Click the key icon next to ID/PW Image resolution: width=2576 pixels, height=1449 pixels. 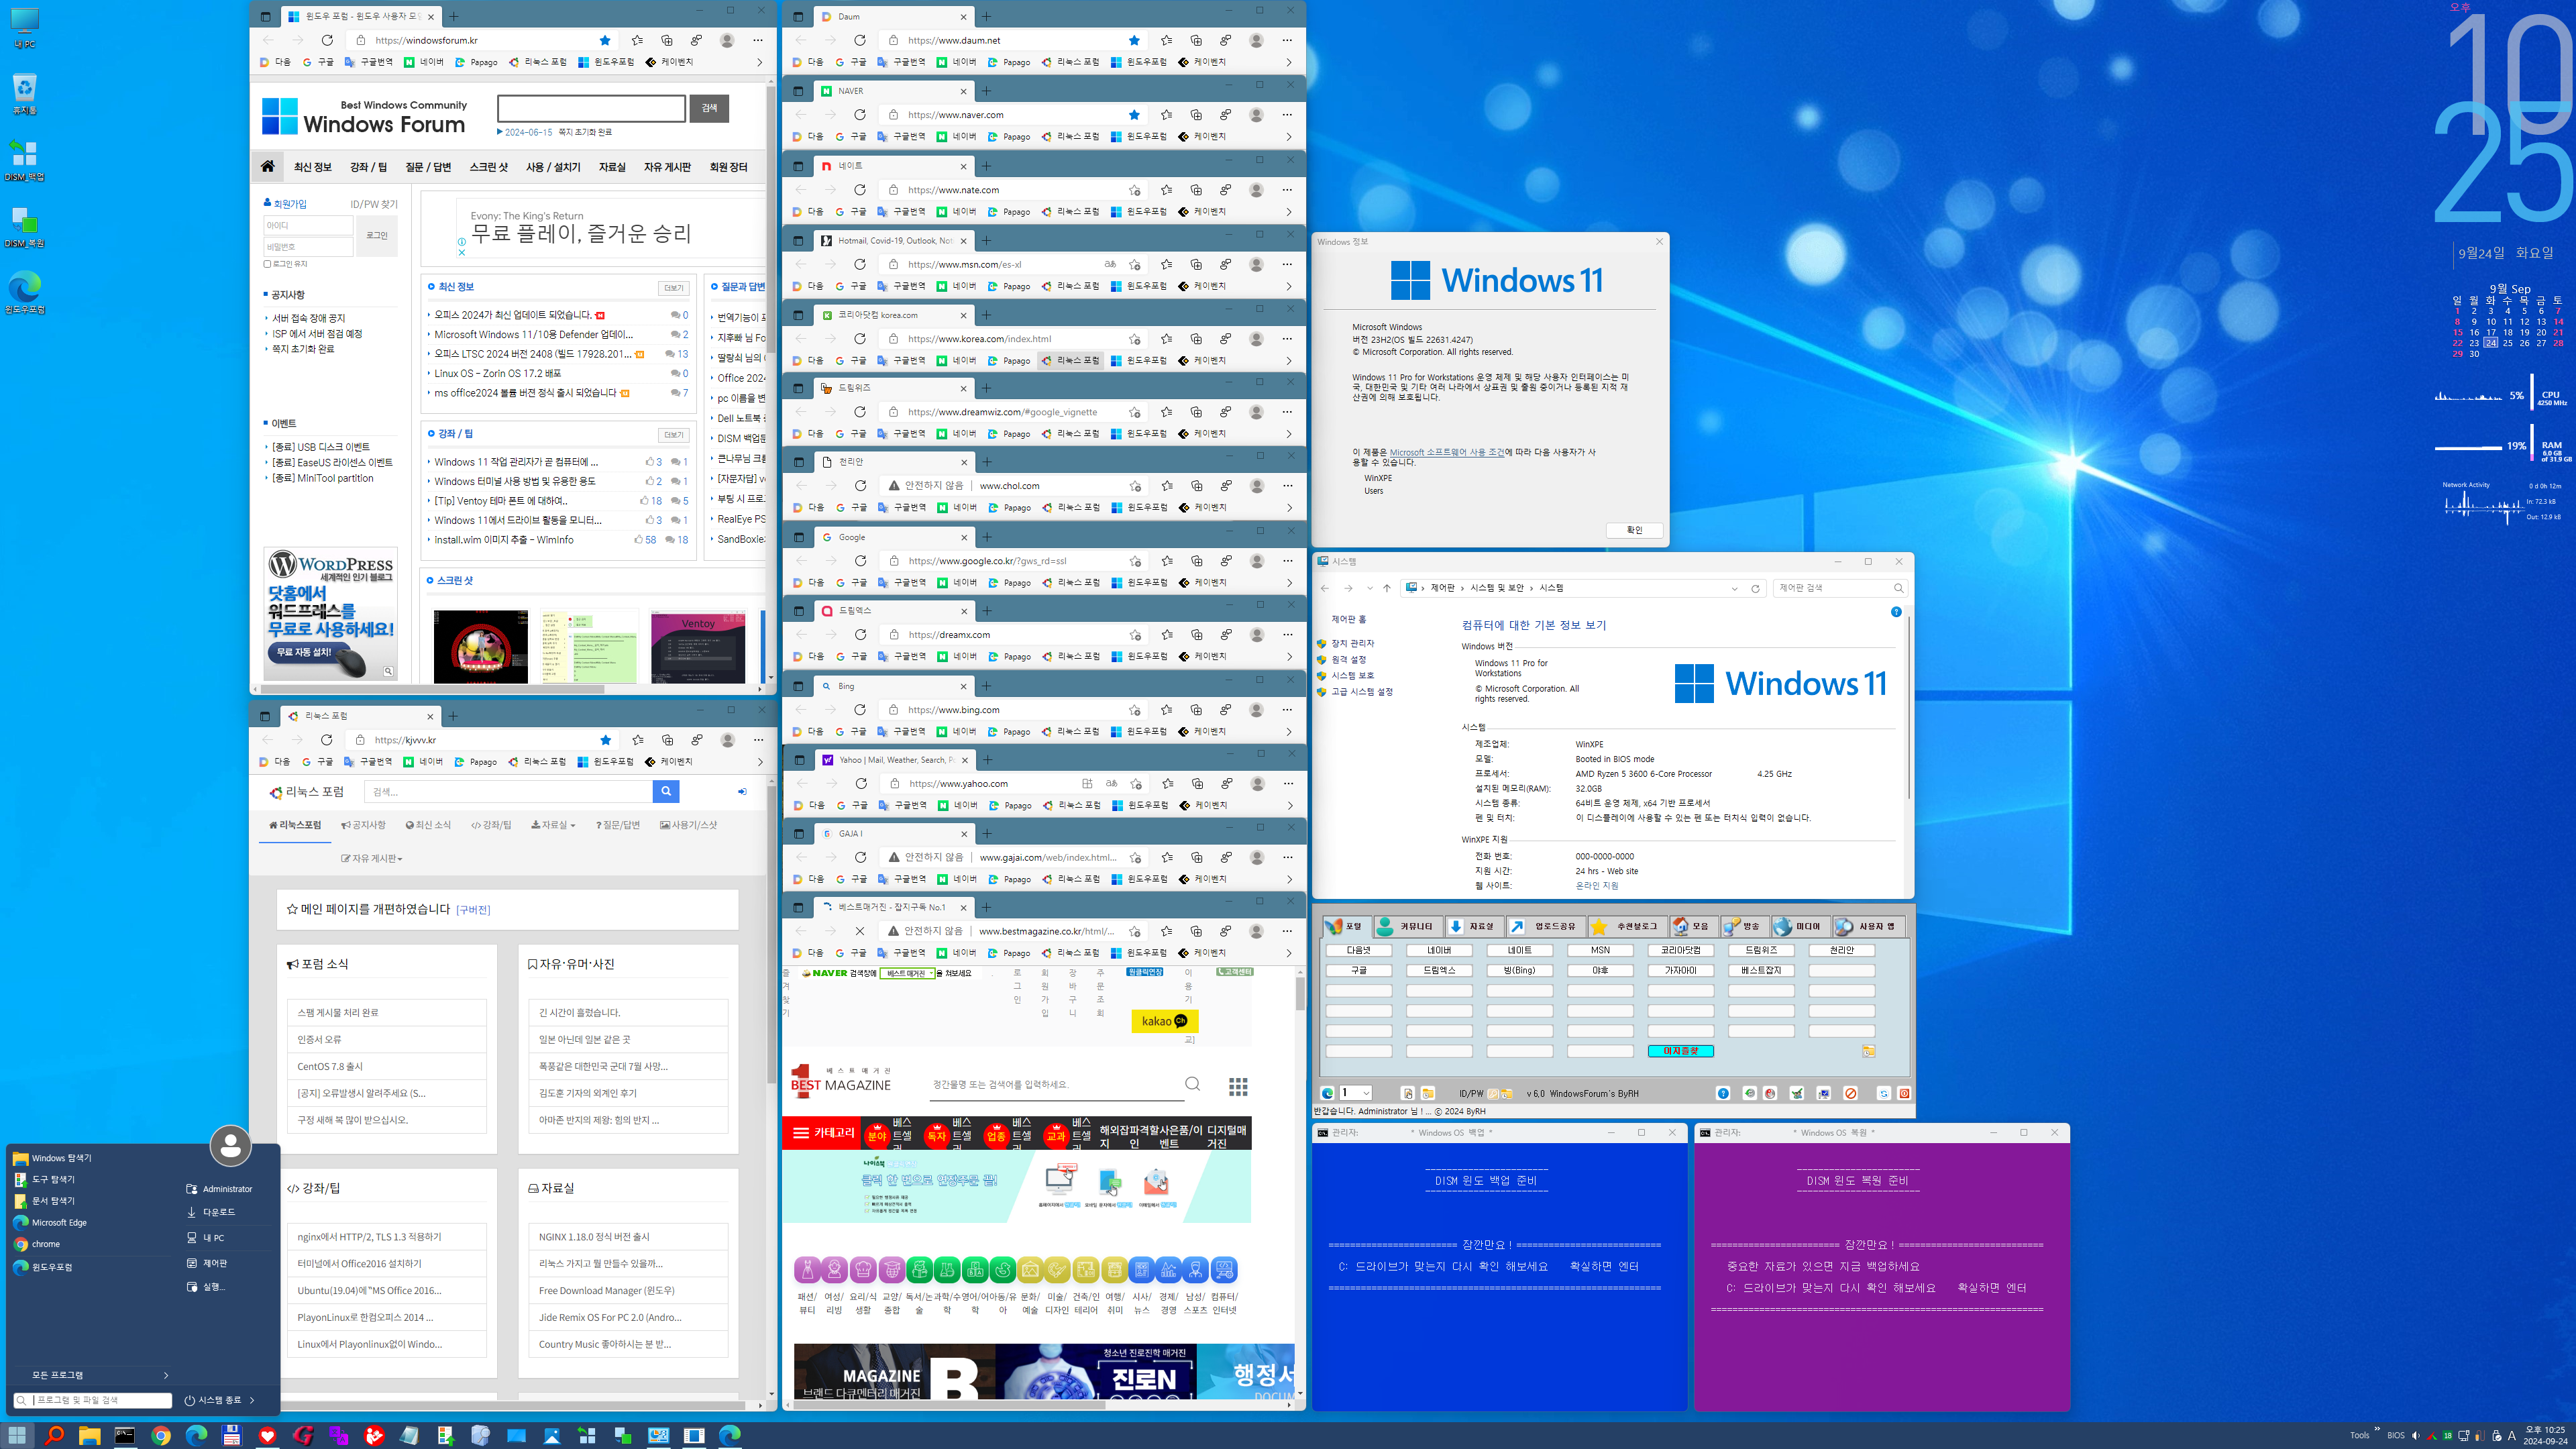pos(1493,1093)
